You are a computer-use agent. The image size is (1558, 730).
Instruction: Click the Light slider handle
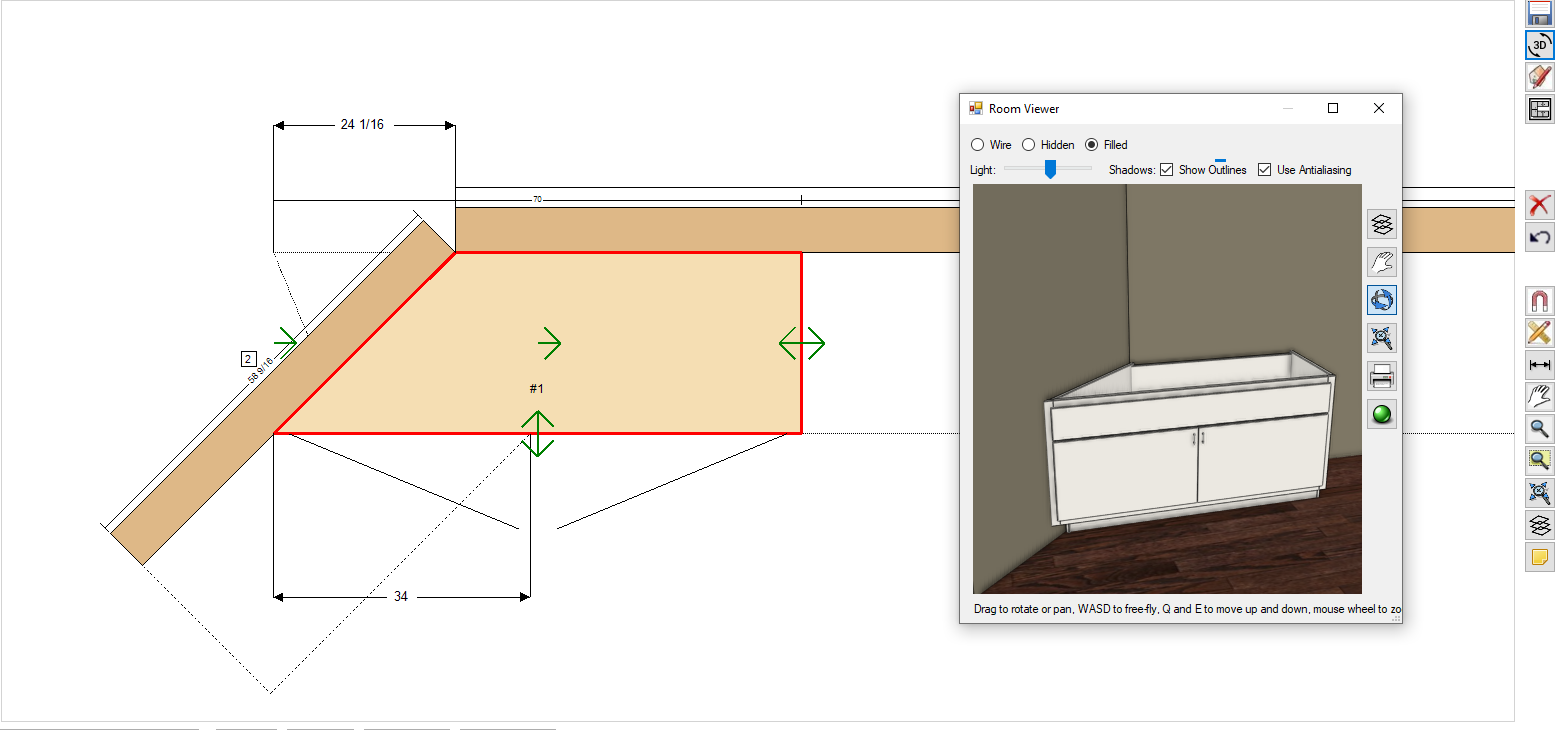(1050, 169)
